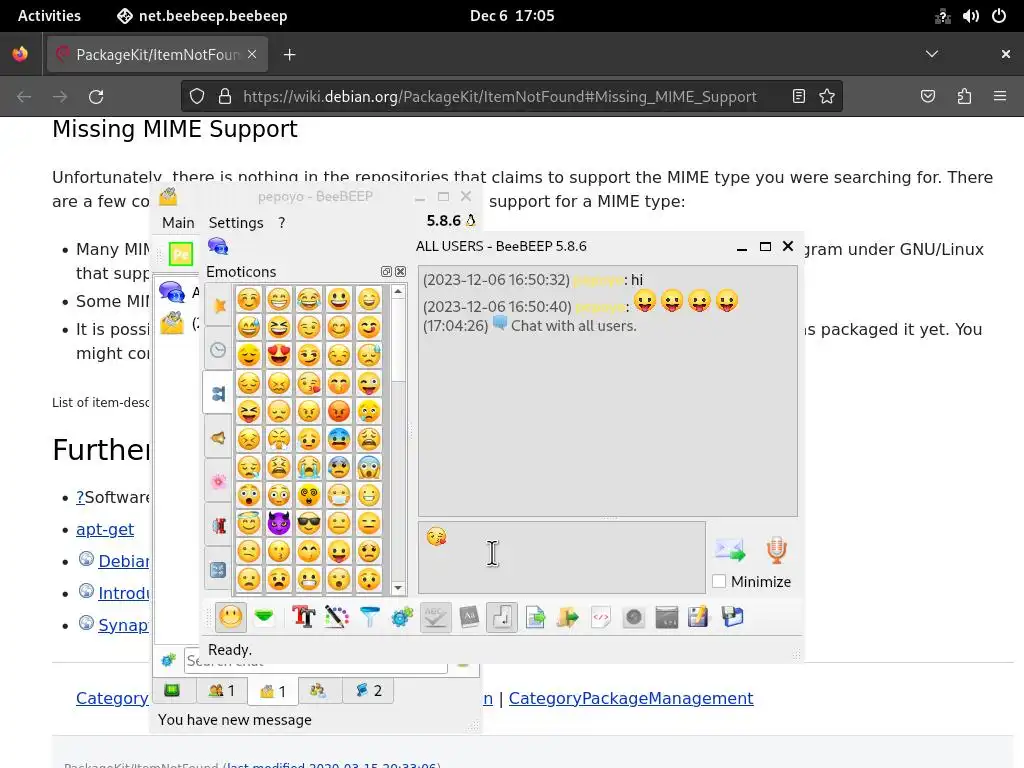
Task: Toggle Firefox reader view
Action: click(798, 97)
